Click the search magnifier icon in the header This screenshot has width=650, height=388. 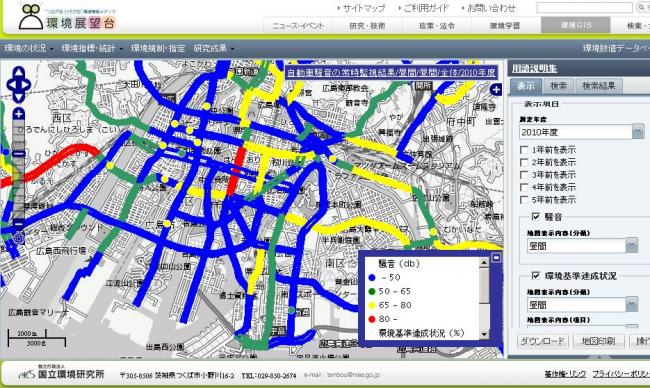click(x=642, y=7)
